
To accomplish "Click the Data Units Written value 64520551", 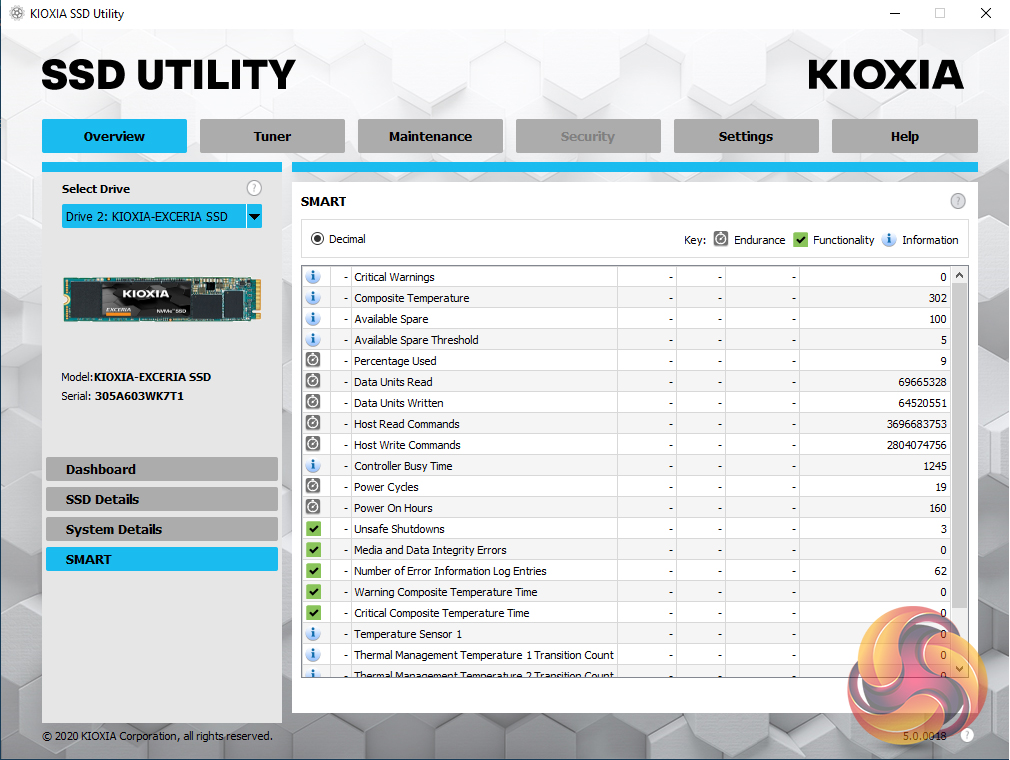I will pyautogui.click(x=922, y=403).
